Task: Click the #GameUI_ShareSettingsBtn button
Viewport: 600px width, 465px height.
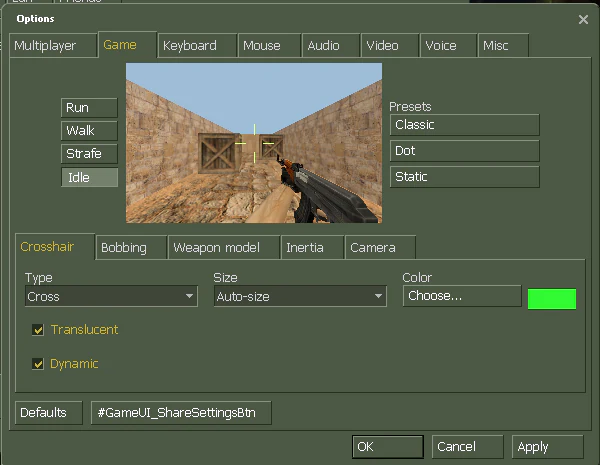Action: 181,413
